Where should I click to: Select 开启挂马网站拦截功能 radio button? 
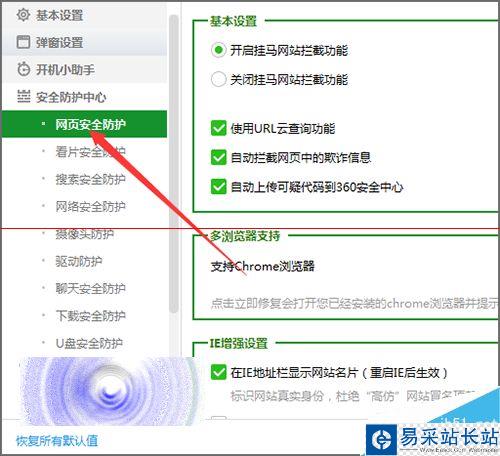coord(218,50)
